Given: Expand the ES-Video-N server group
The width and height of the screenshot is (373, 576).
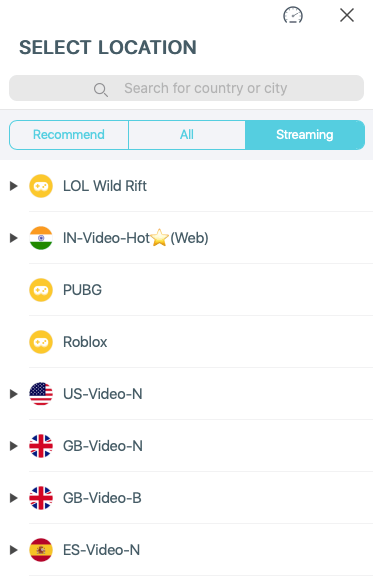Looking at the screenshot, I should point(14,550).
